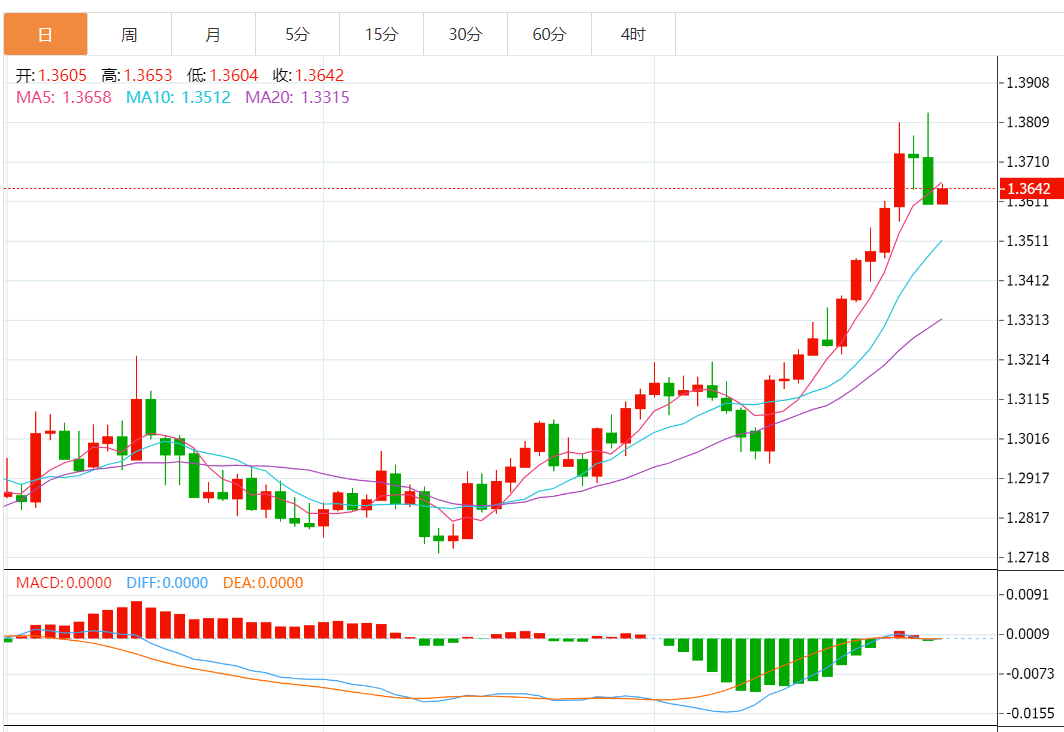The height and width of the screenshot is (732, 1064).
Task: Click the 1.3016 price axis label
Action: (x=1027, y=438)
